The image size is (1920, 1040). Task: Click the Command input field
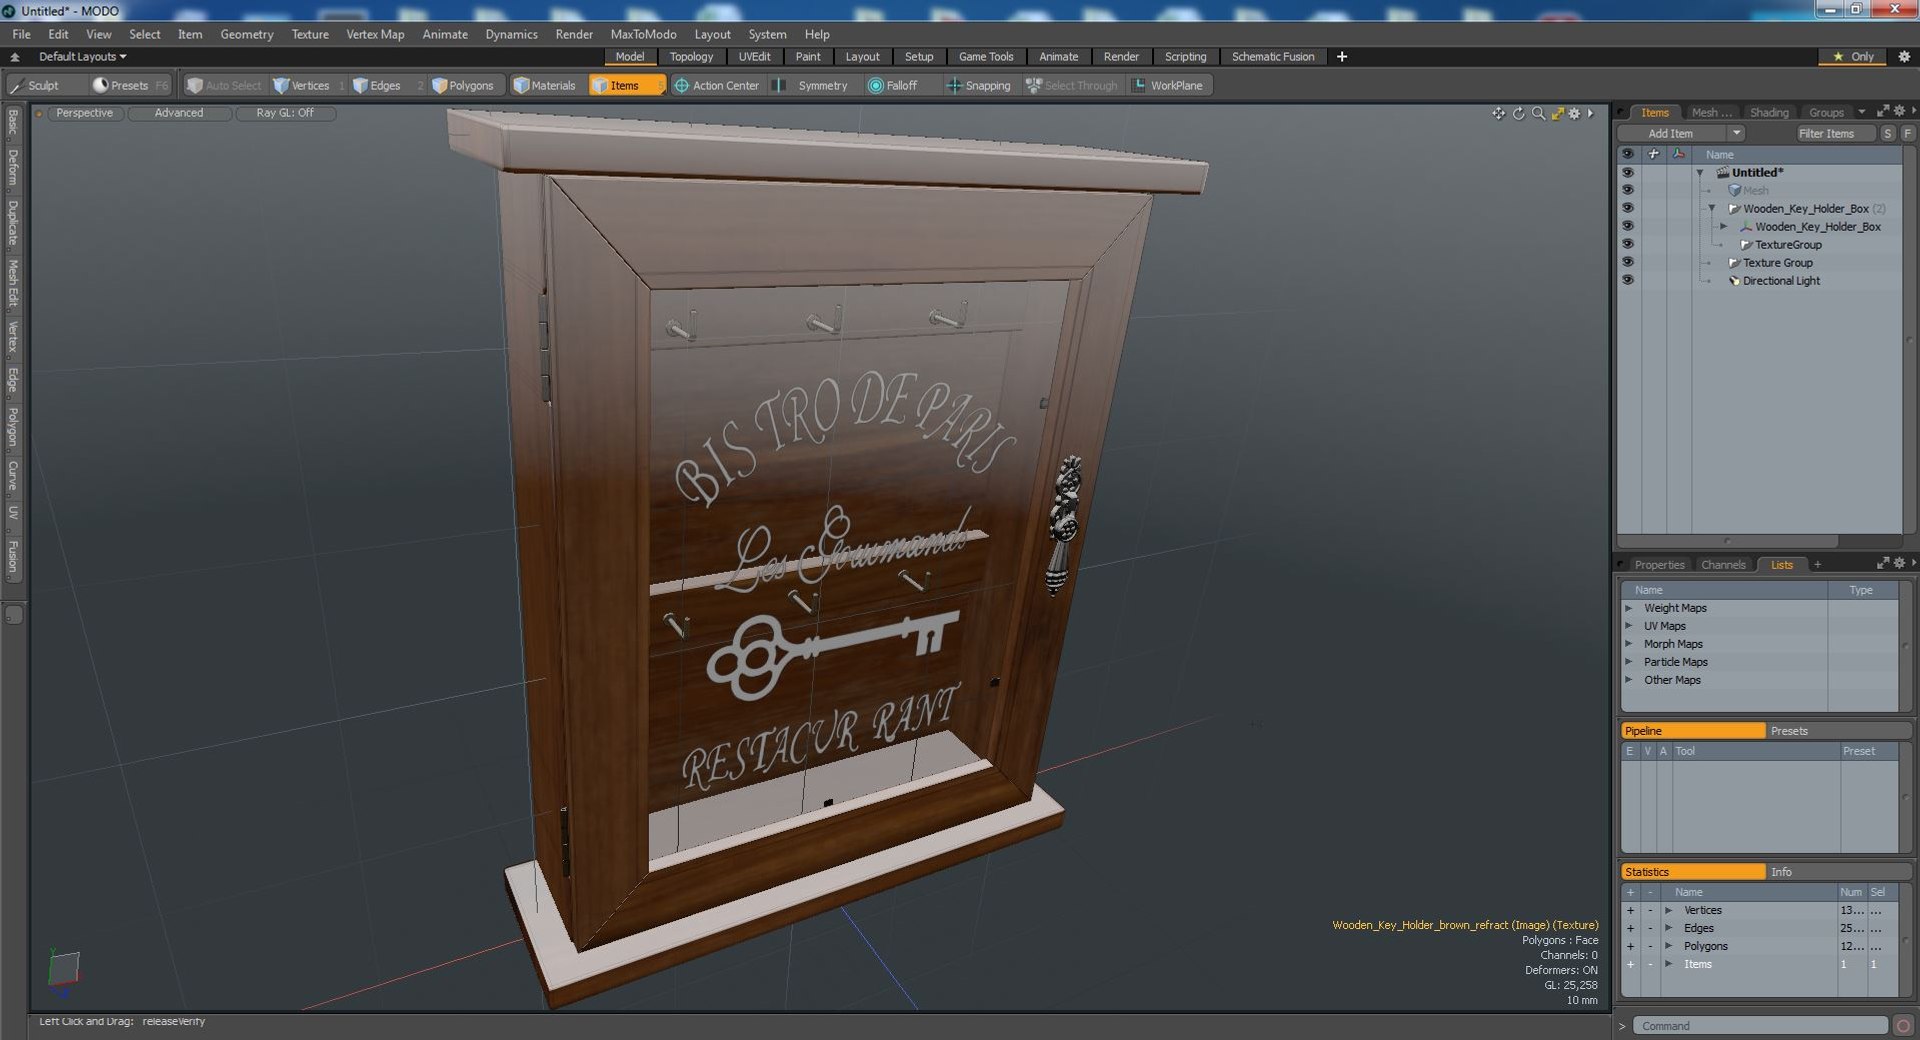pyautogui.click(x=1760, y=1026)
